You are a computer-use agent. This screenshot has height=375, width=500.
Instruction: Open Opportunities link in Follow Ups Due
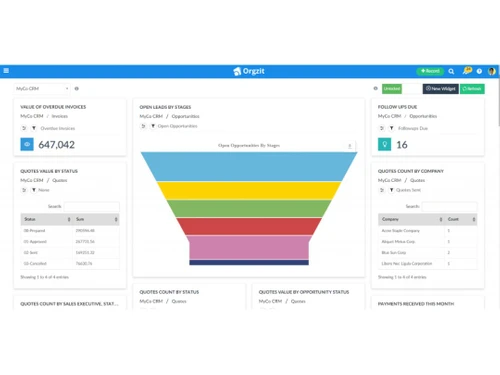point(423,116)
